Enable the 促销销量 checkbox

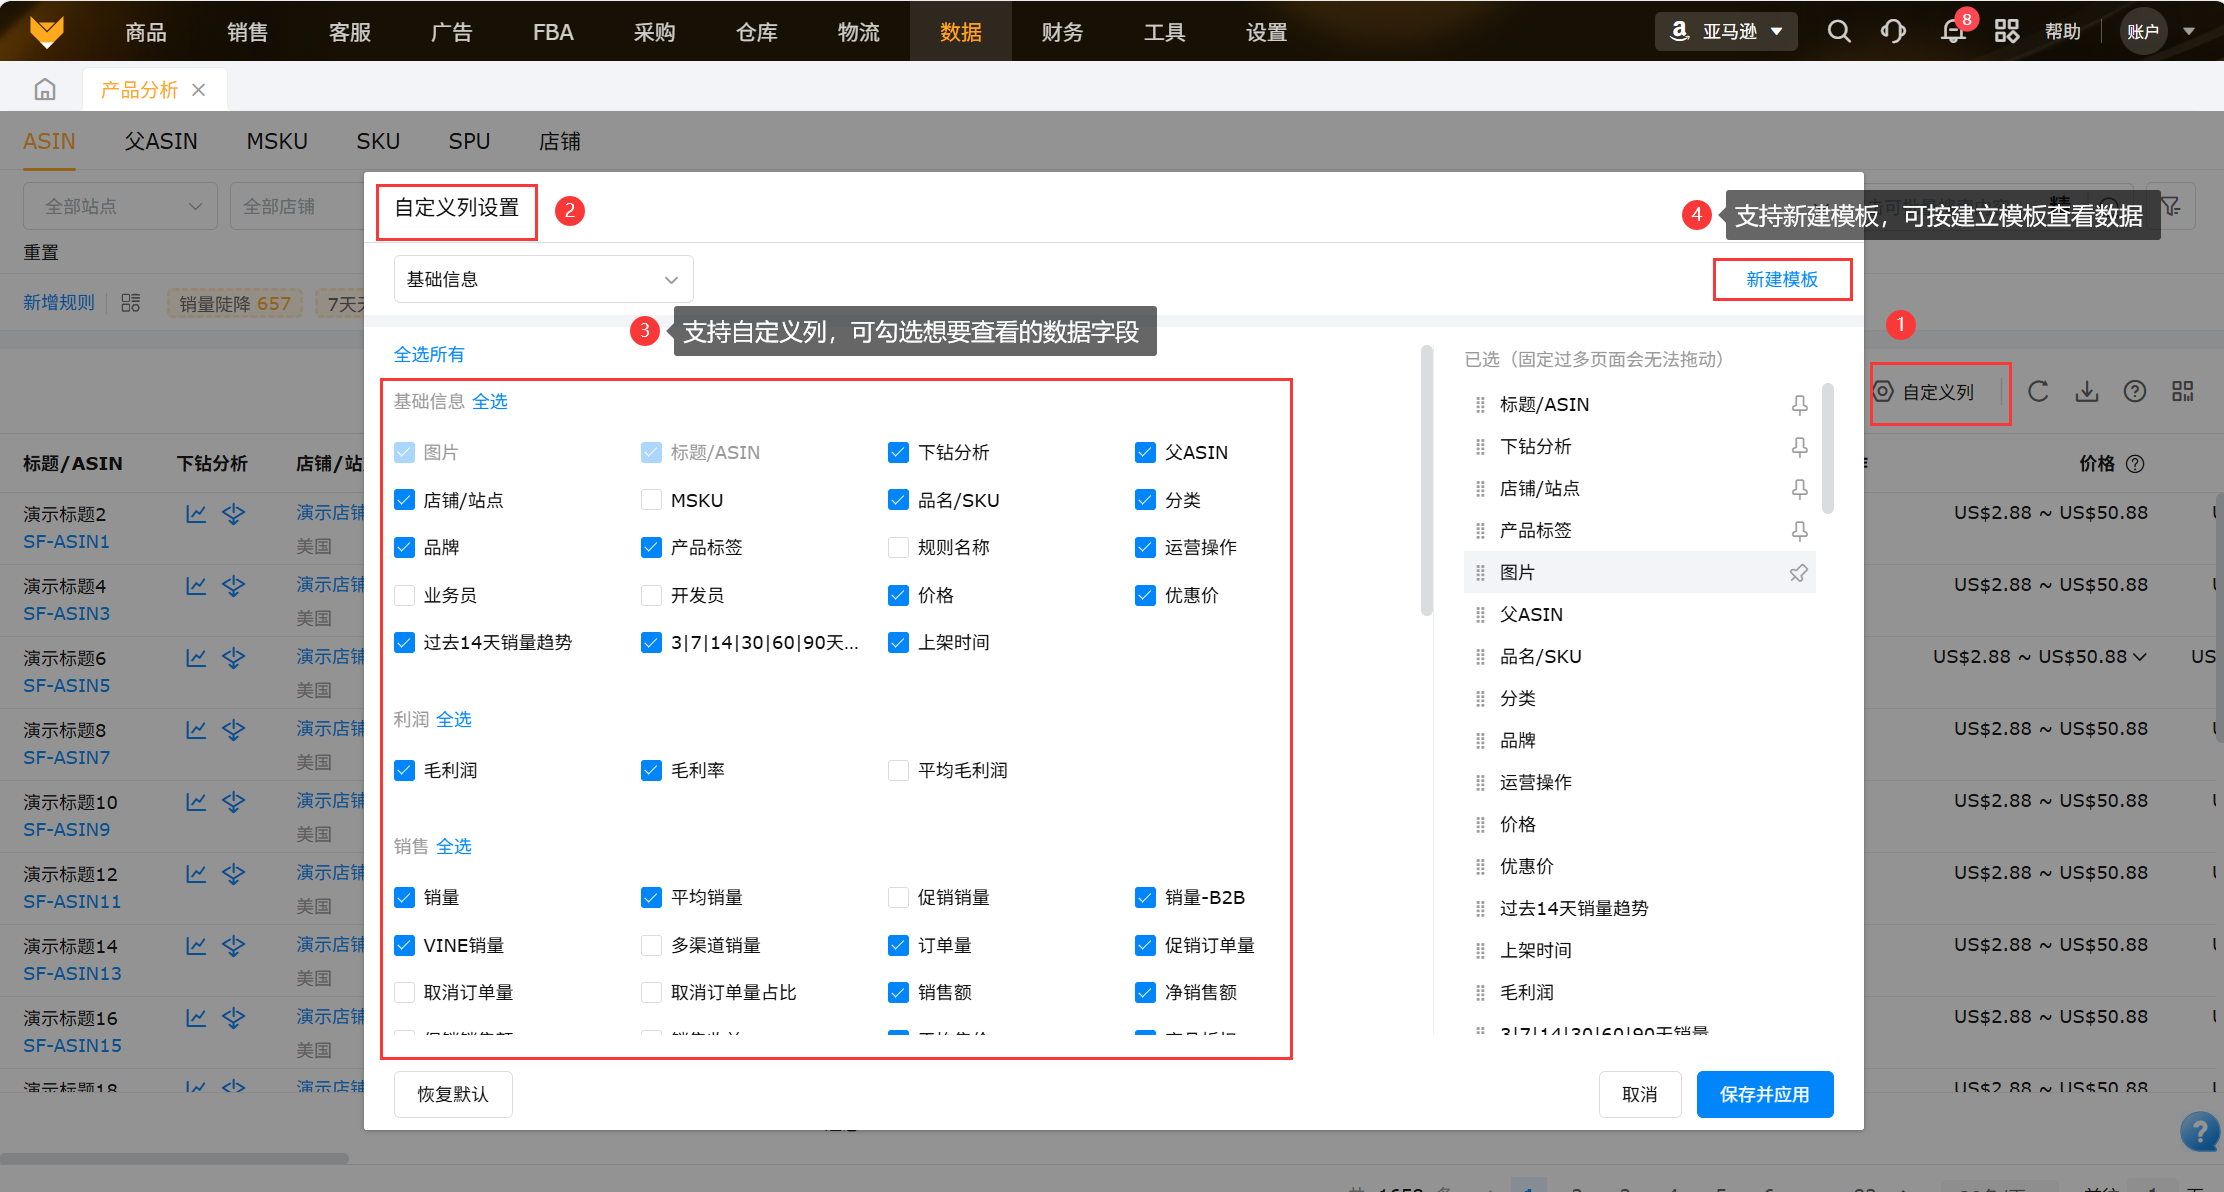[898, 898]
